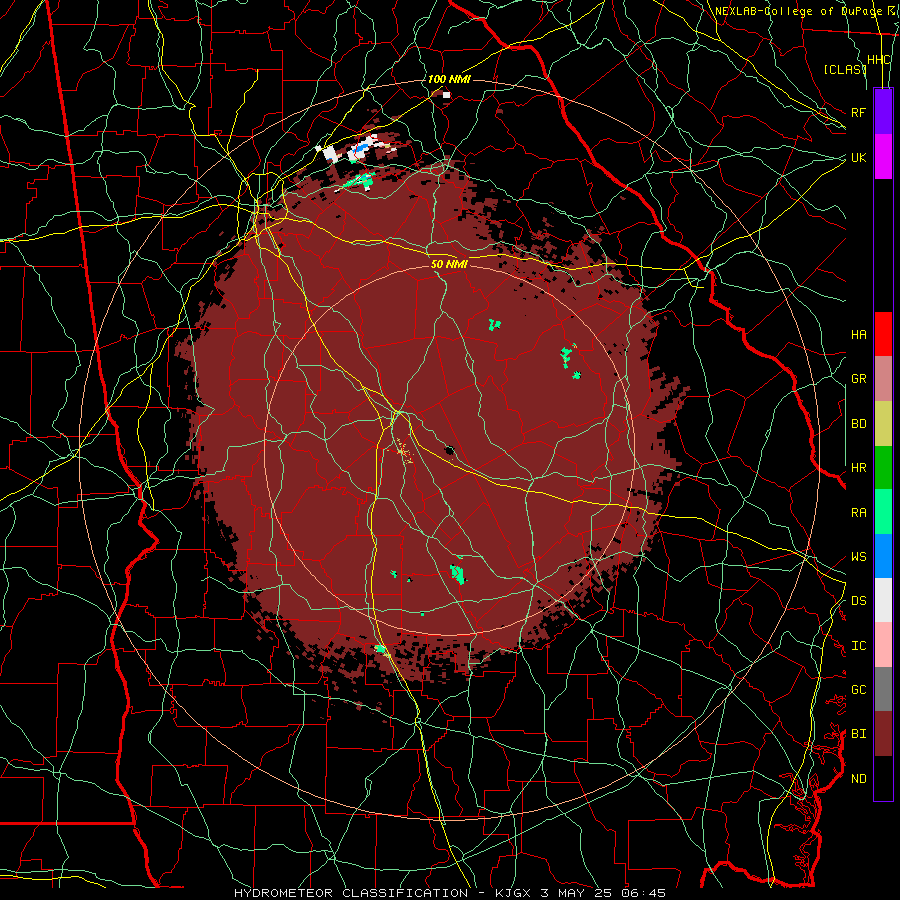Click the brown BI legend color swatch

click(x=883, y=734)
